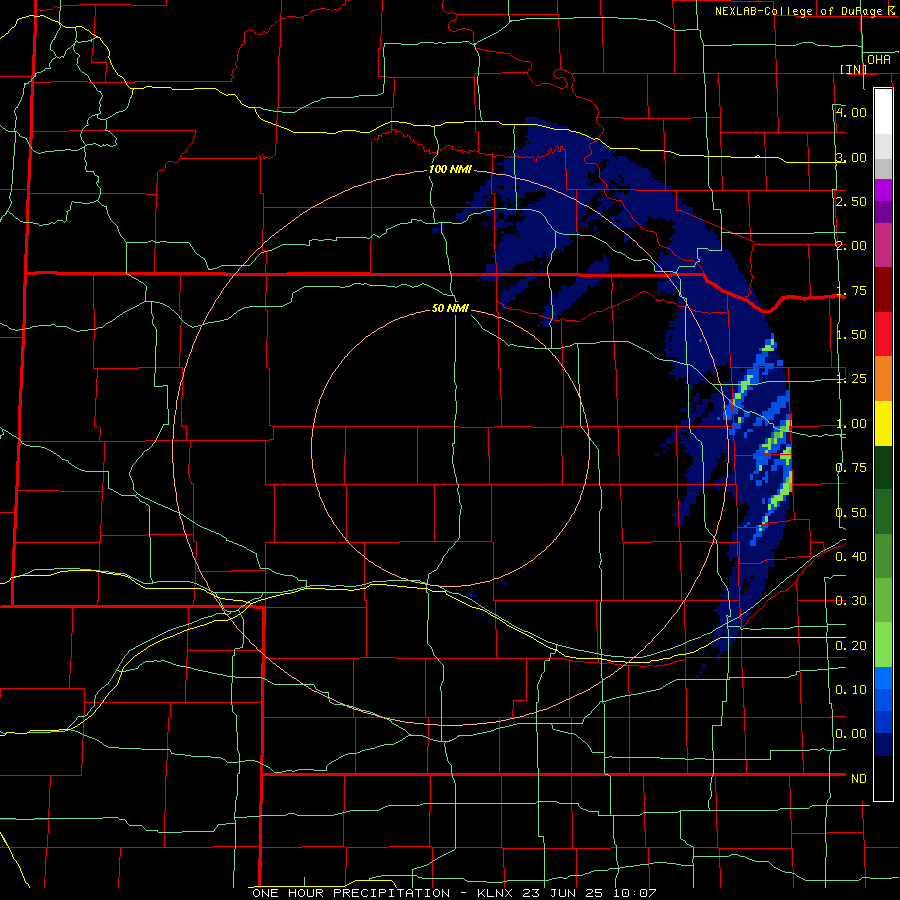Click the KLNX radar site identifier

coord(495,893)
